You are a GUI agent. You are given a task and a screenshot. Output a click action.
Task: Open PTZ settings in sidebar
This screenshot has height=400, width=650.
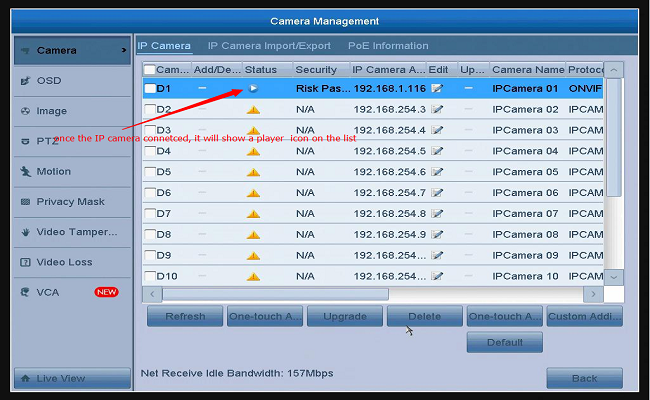[46, 141]
